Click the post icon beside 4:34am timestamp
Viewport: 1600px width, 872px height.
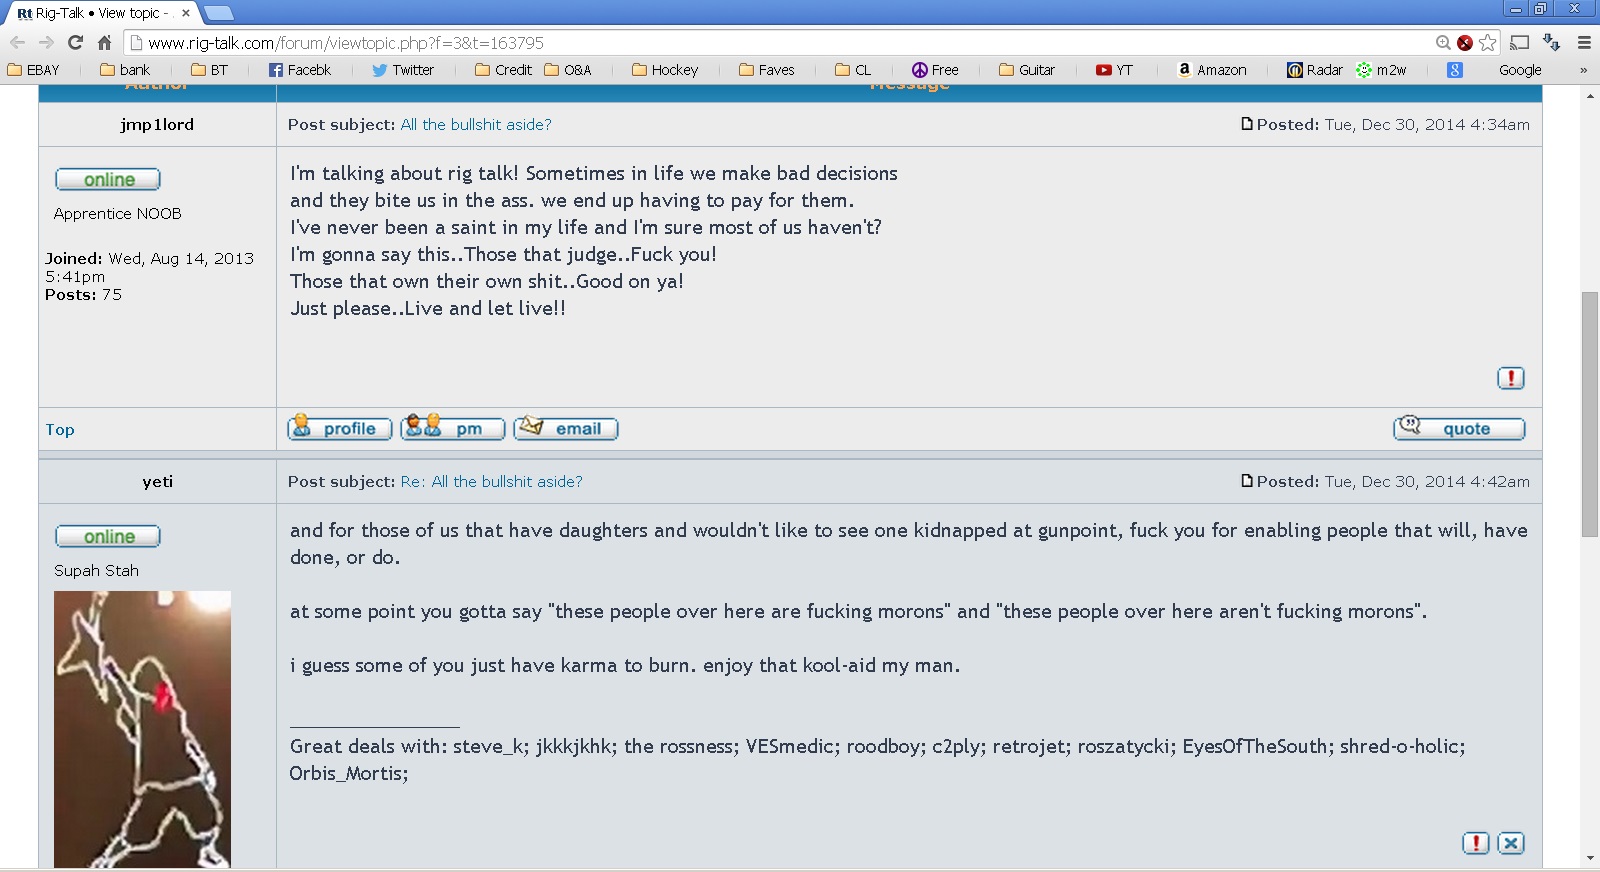point(1247,124)
